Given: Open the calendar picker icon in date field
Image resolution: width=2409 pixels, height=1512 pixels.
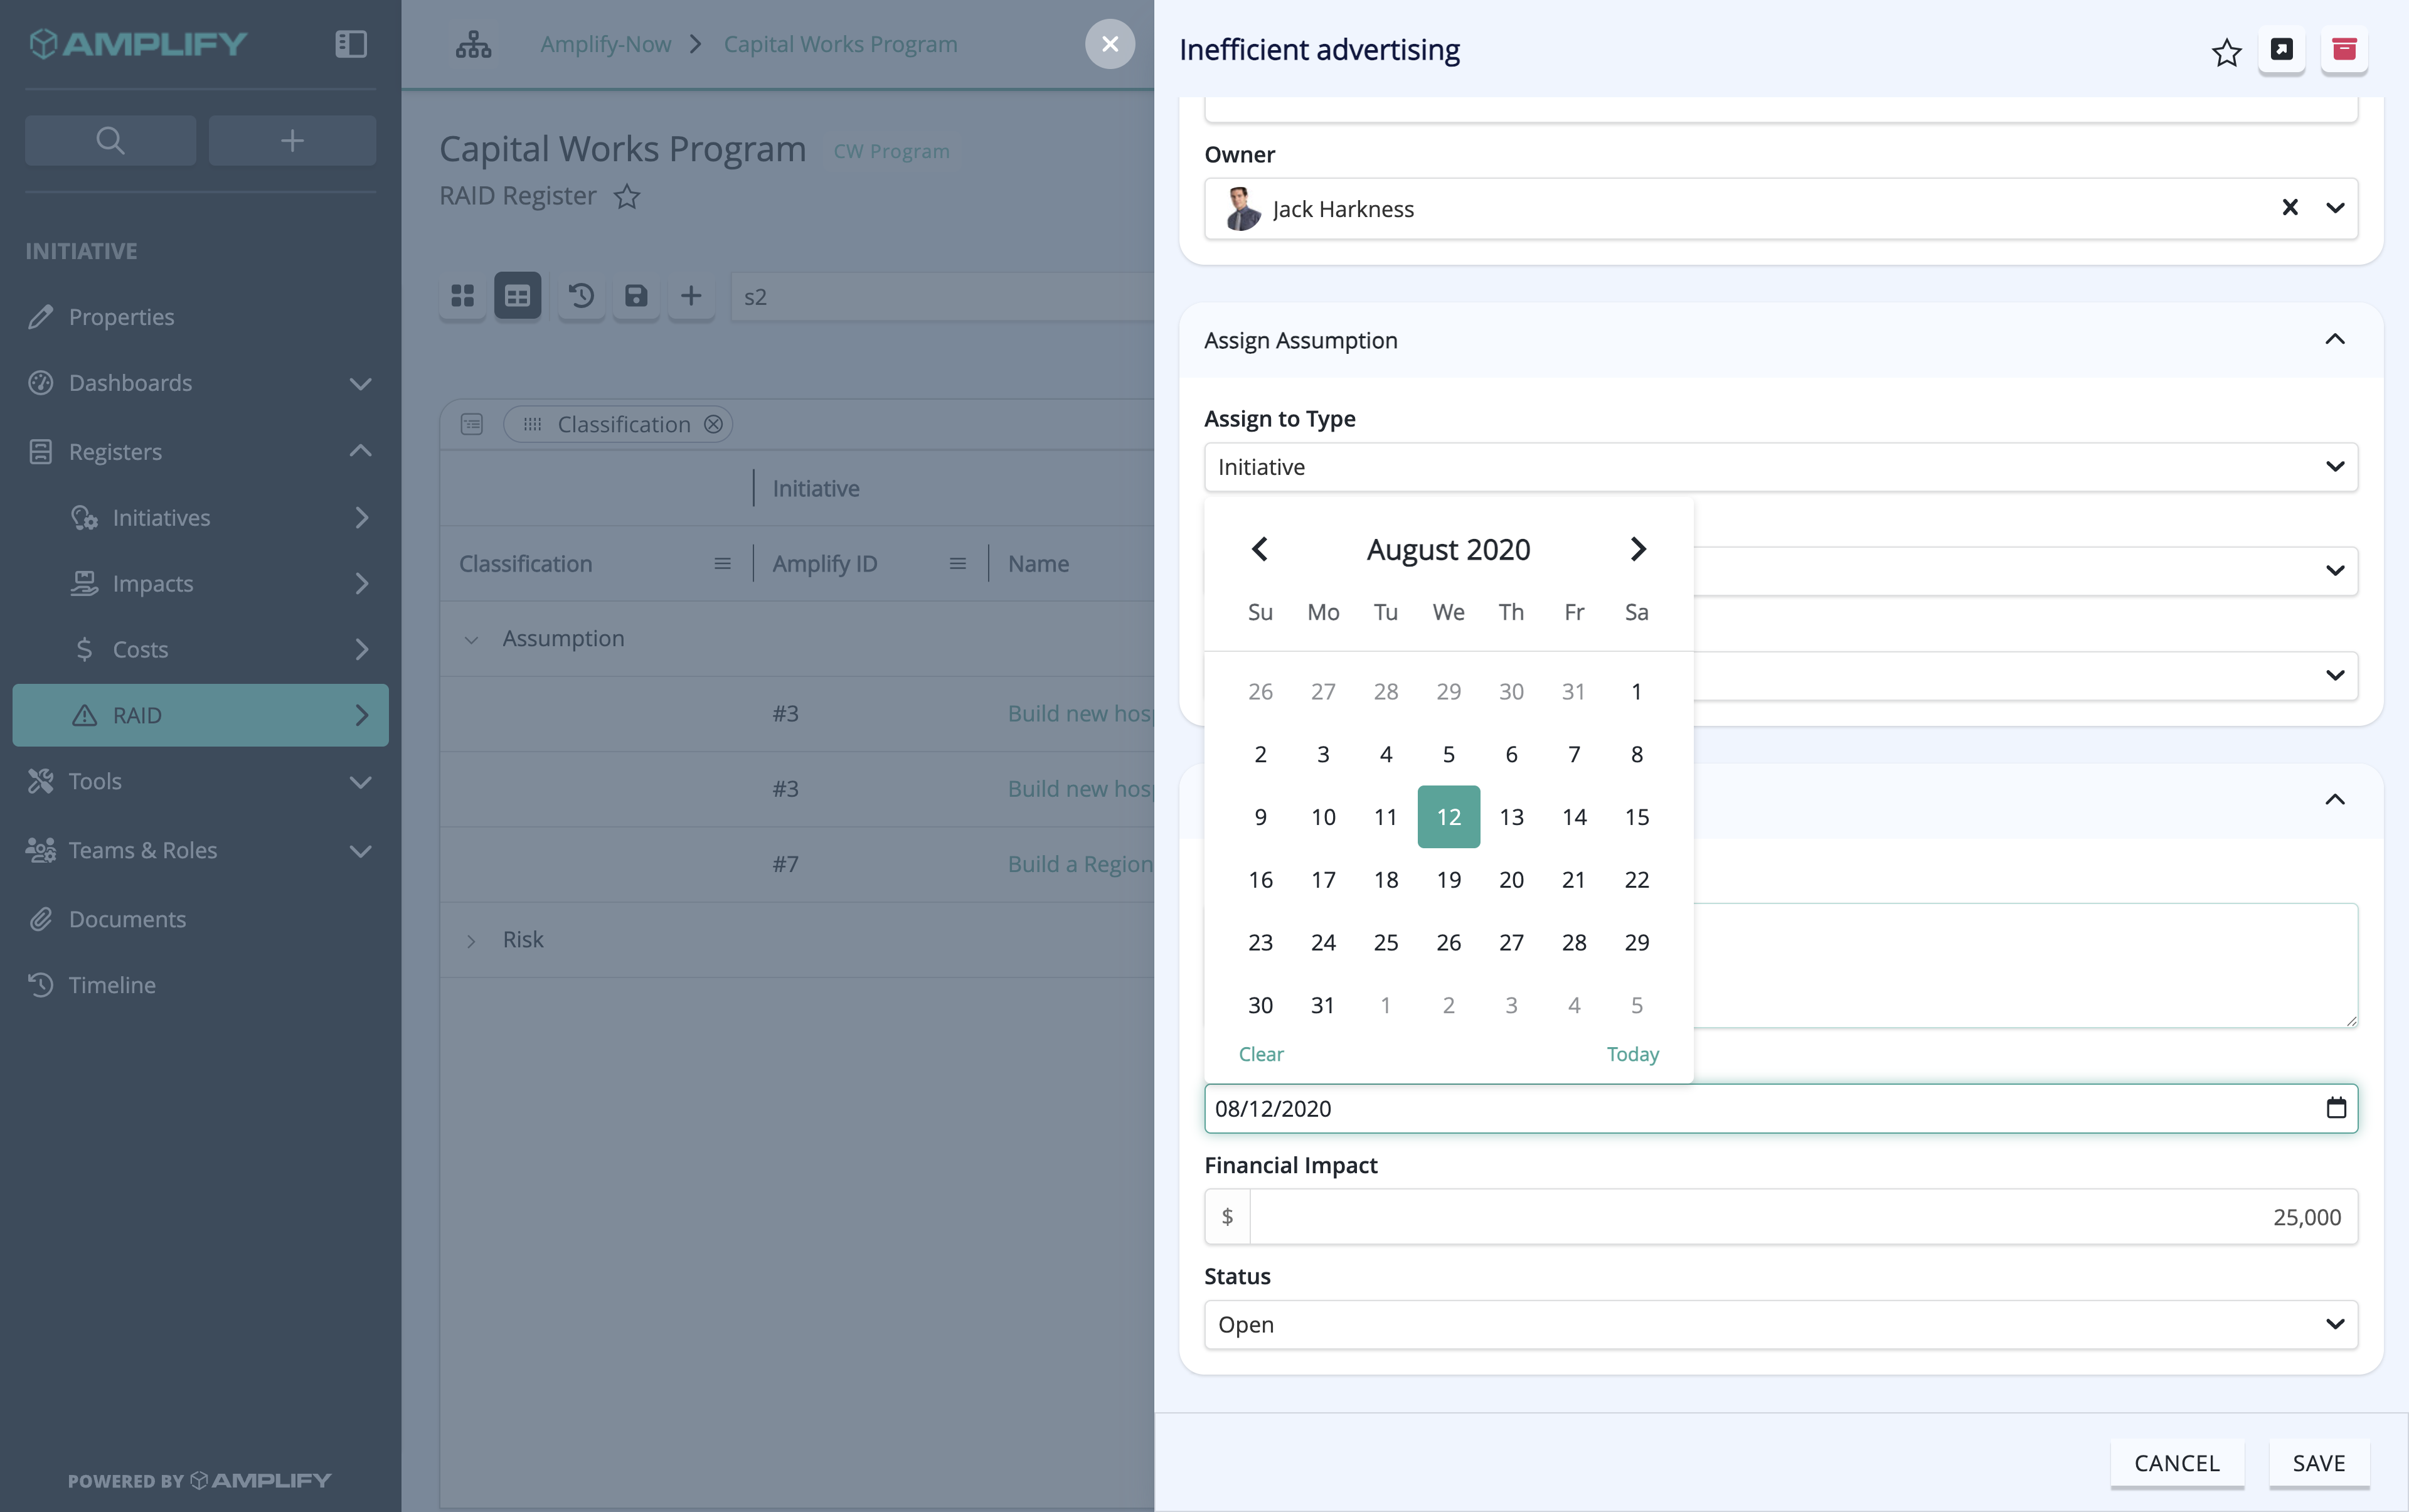Looking at the screenshot, I should tap(2336, 1108).
